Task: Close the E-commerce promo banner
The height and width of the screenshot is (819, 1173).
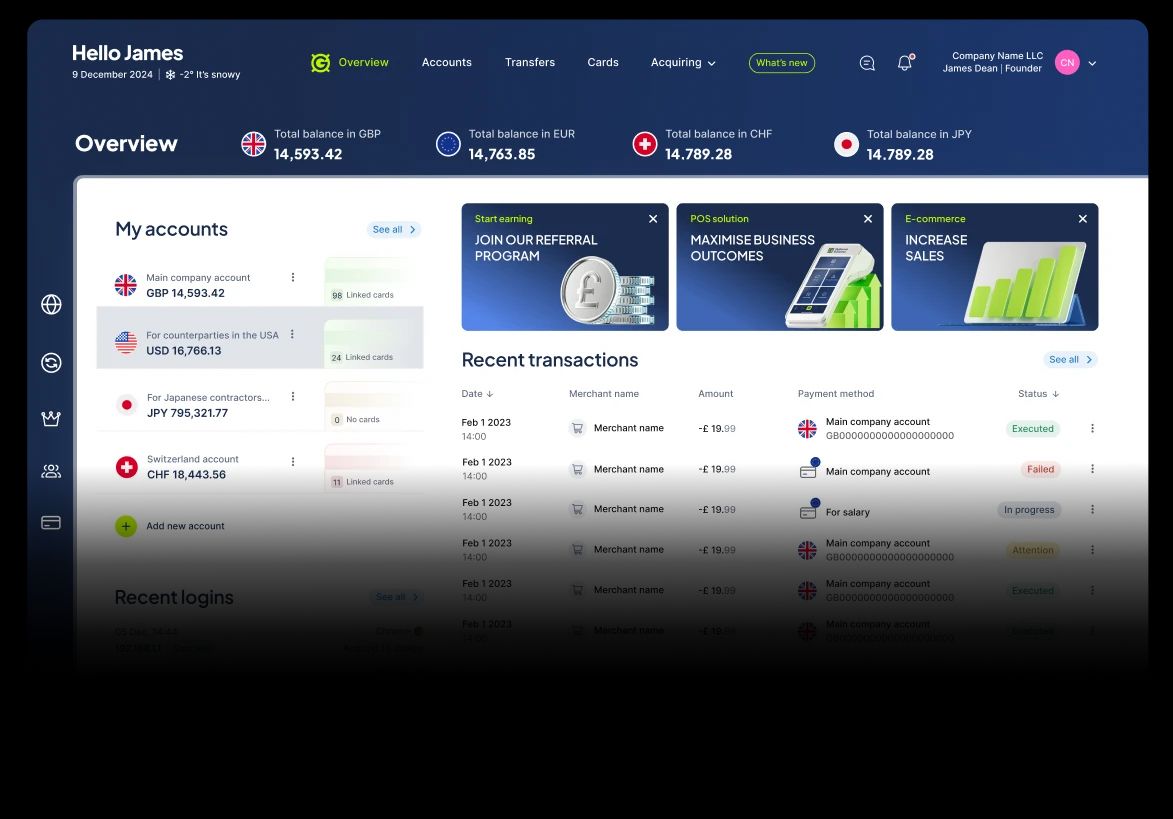Action: pos(1082,219)
